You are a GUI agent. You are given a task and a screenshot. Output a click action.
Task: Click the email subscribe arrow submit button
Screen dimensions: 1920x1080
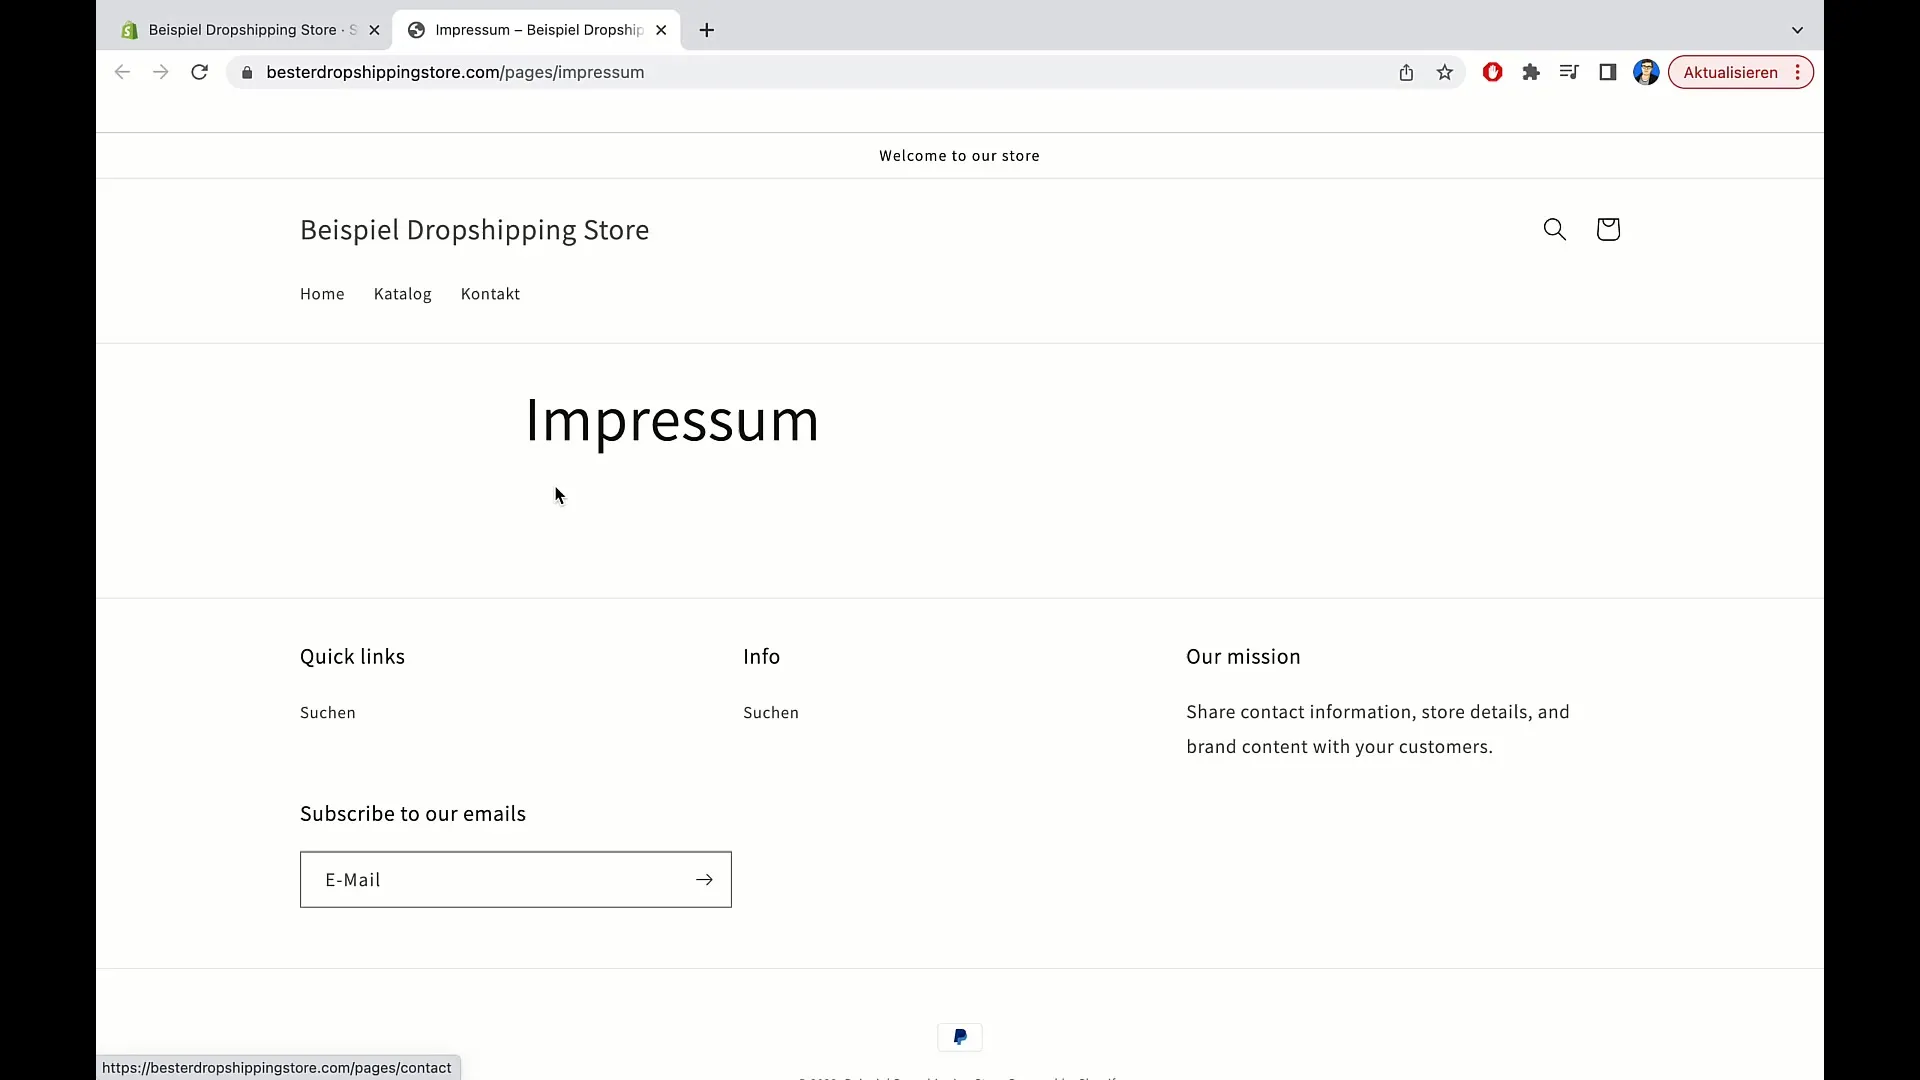[703, 880]
